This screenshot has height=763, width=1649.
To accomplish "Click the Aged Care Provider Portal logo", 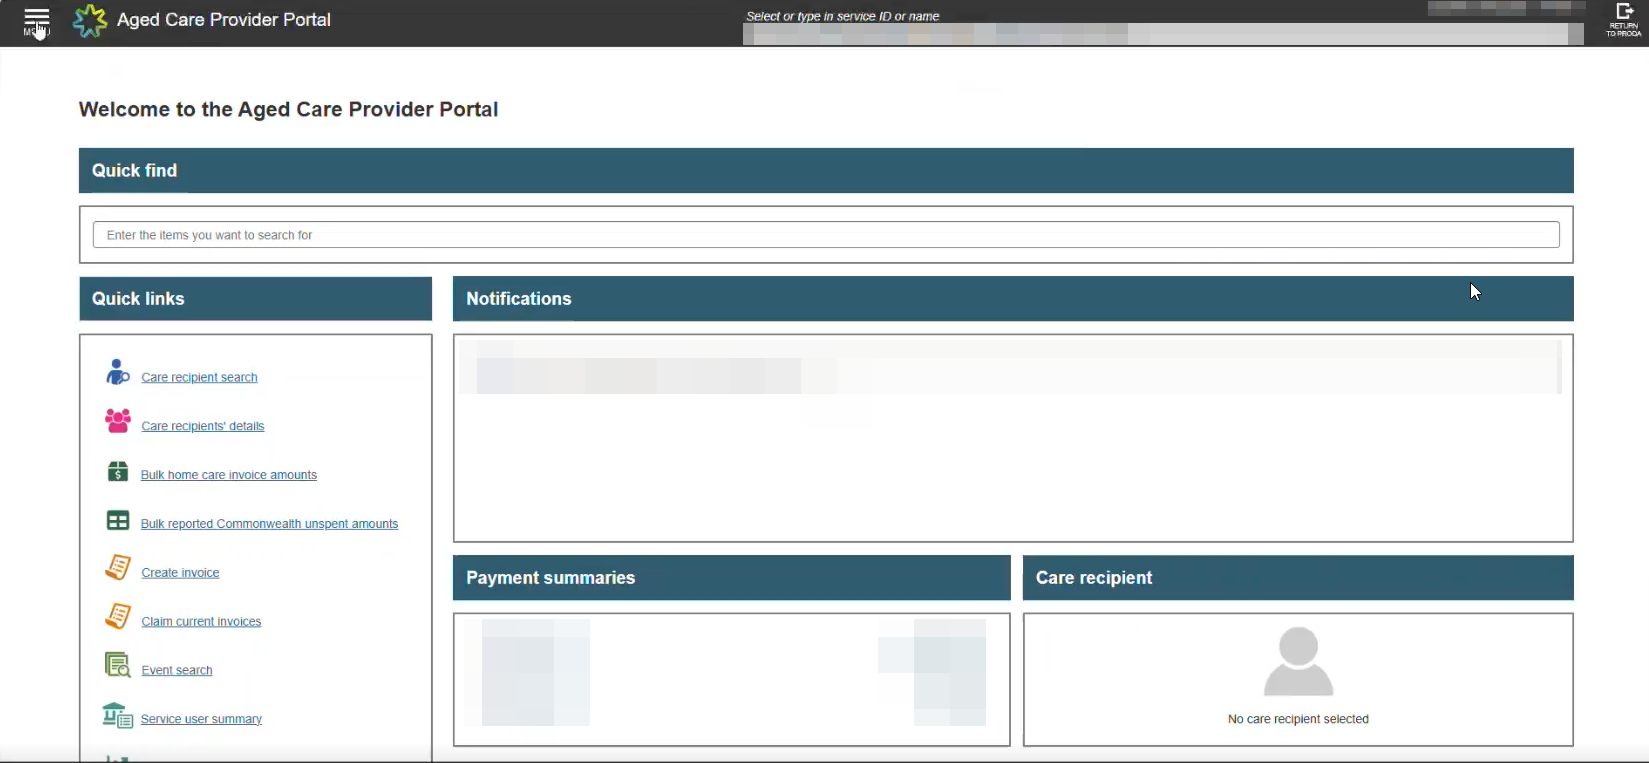I will 90,20.
